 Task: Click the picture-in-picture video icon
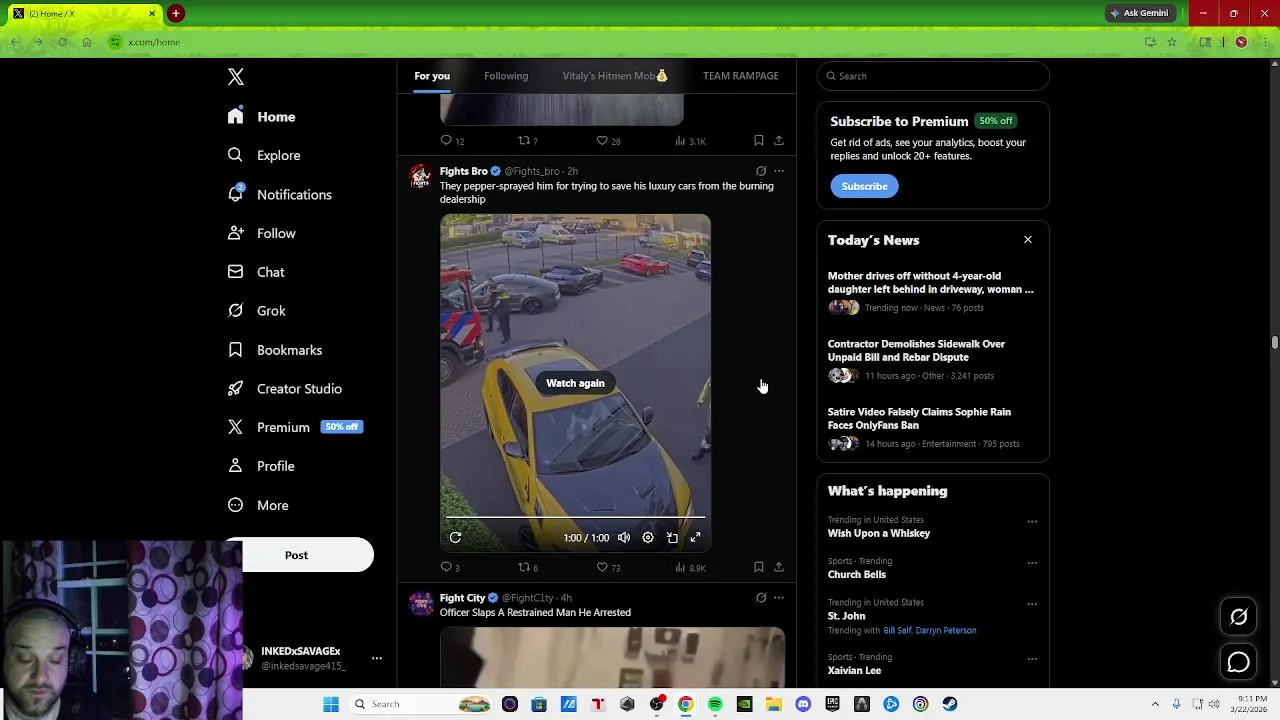pos(672,538)
